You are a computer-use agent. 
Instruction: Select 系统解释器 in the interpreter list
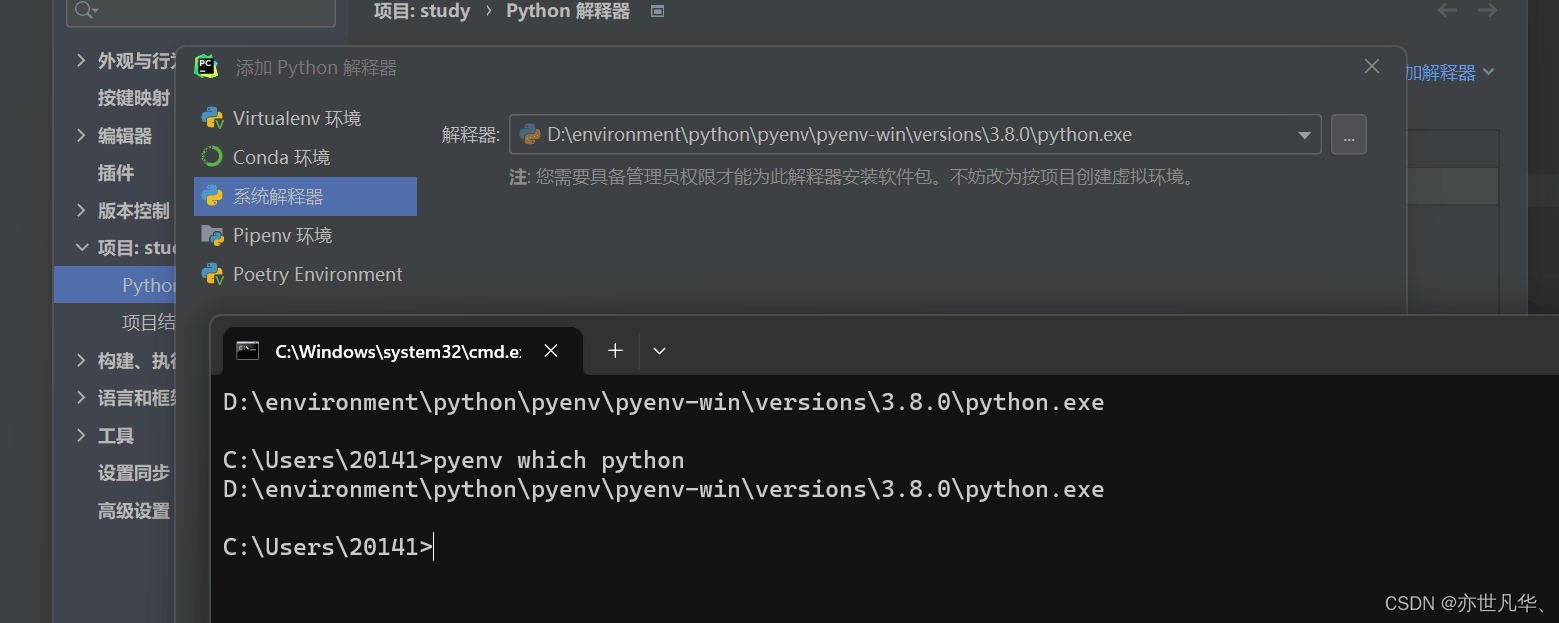[x=305, y=196]
